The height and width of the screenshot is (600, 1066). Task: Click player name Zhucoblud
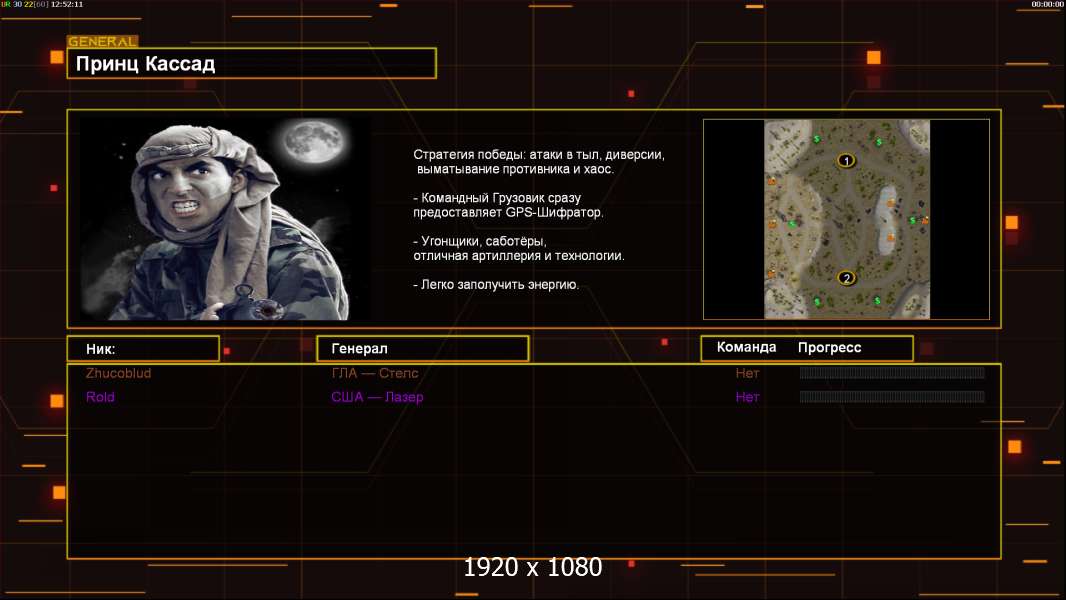coord(119,373)
